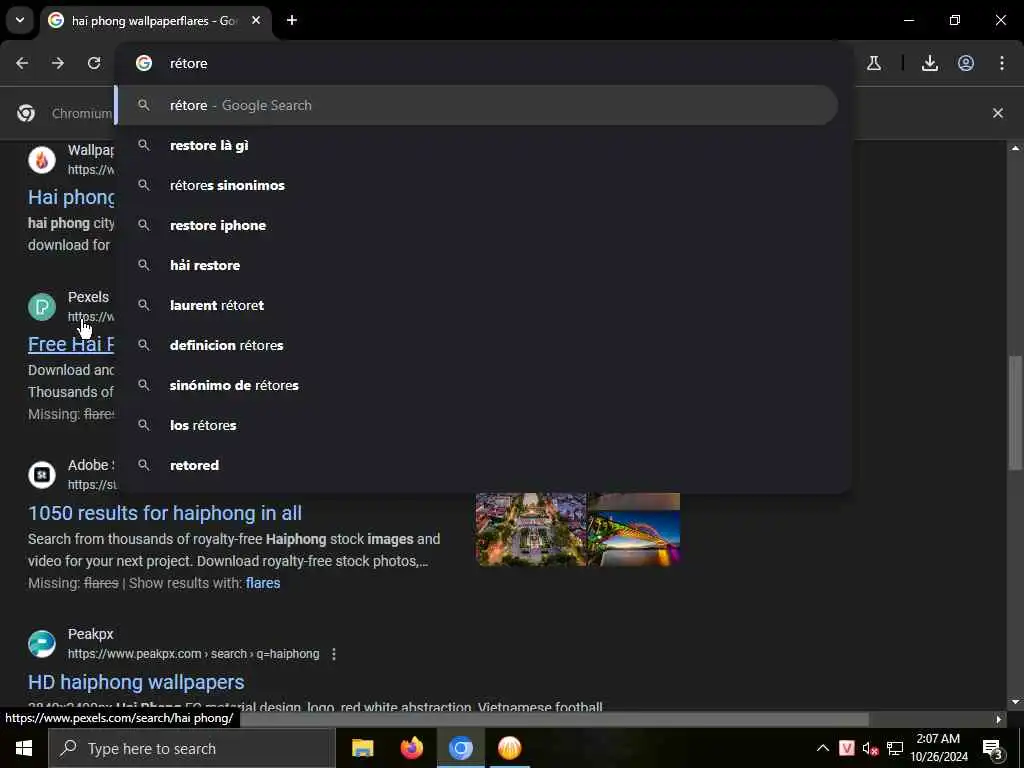Open HD haiphong wallpapers link
The image size is (1024, 768).
[x=136, y=682]
